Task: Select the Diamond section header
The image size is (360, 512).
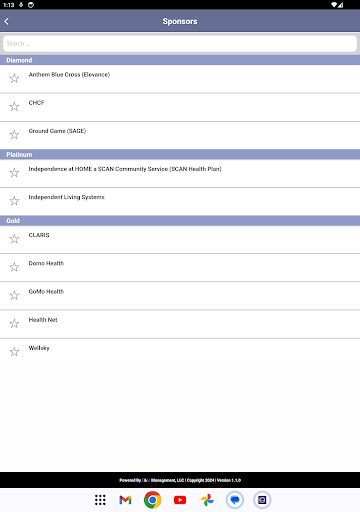Action: [180, 60]
